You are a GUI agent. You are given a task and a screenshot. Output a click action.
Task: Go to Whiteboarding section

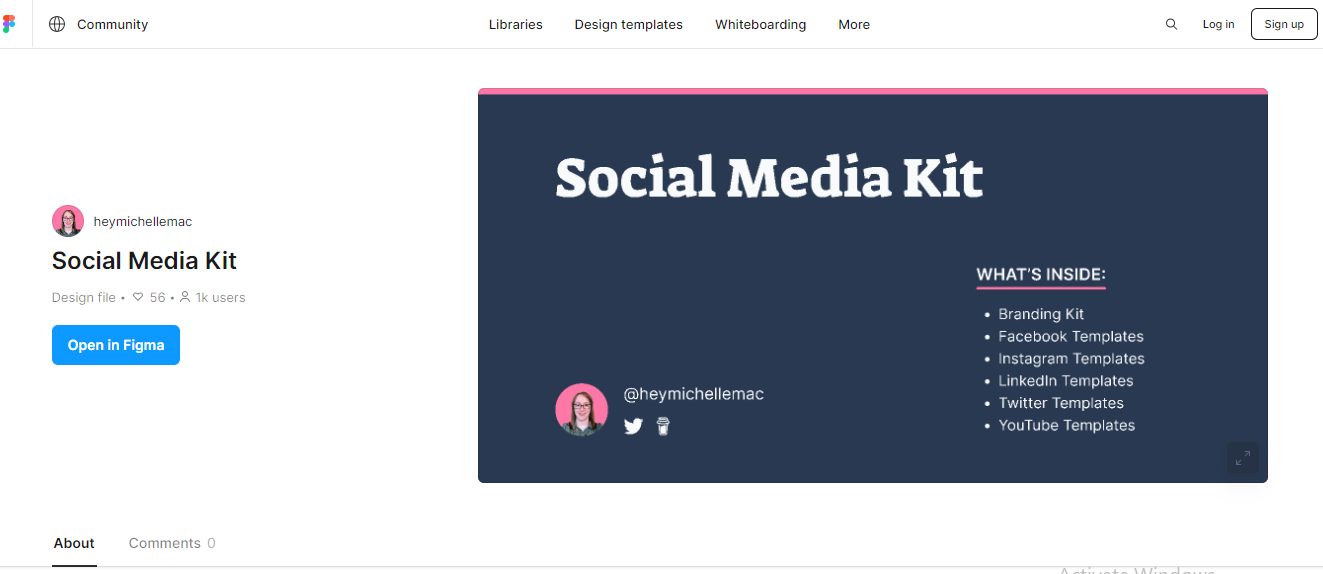click(x=760, y=24)
